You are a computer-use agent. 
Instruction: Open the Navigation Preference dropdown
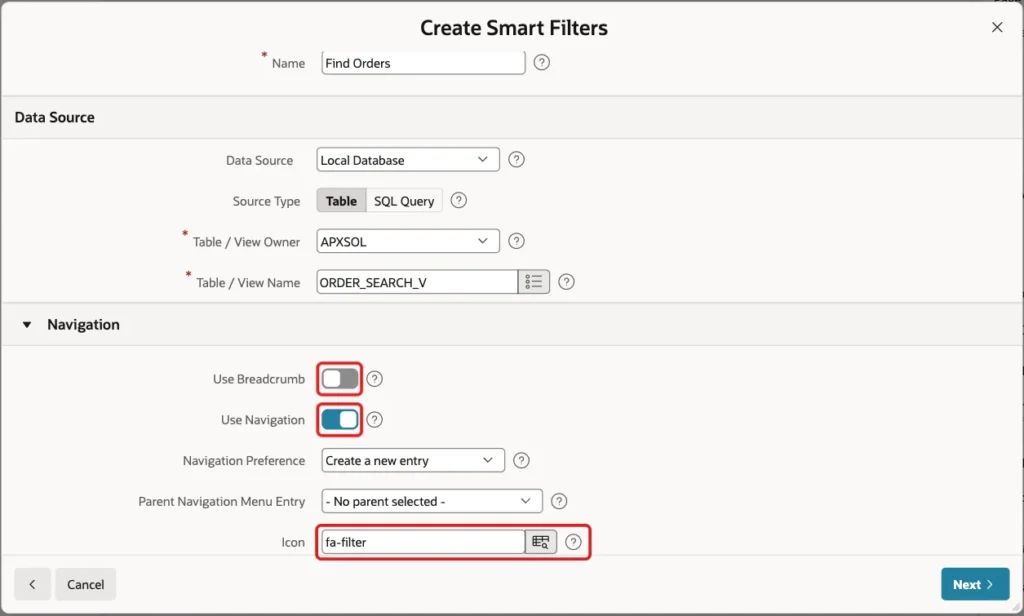pyautogui.click(x=413, y=461)
